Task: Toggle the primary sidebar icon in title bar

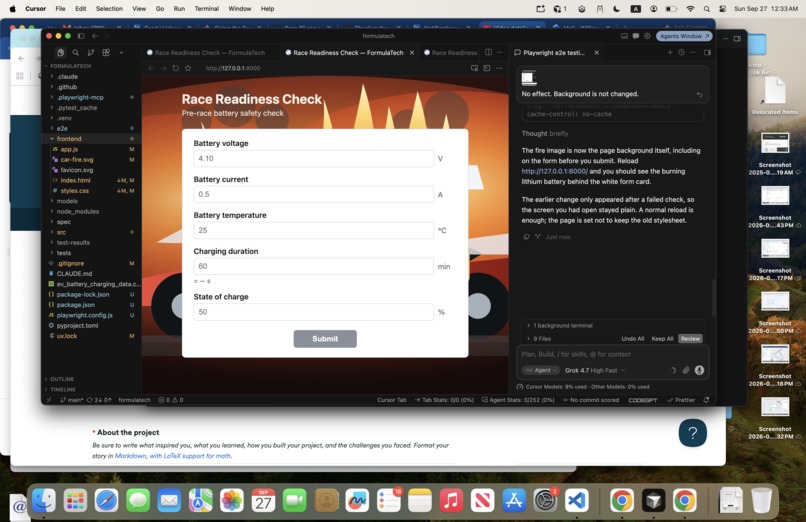Action: (x=81, y=36)
